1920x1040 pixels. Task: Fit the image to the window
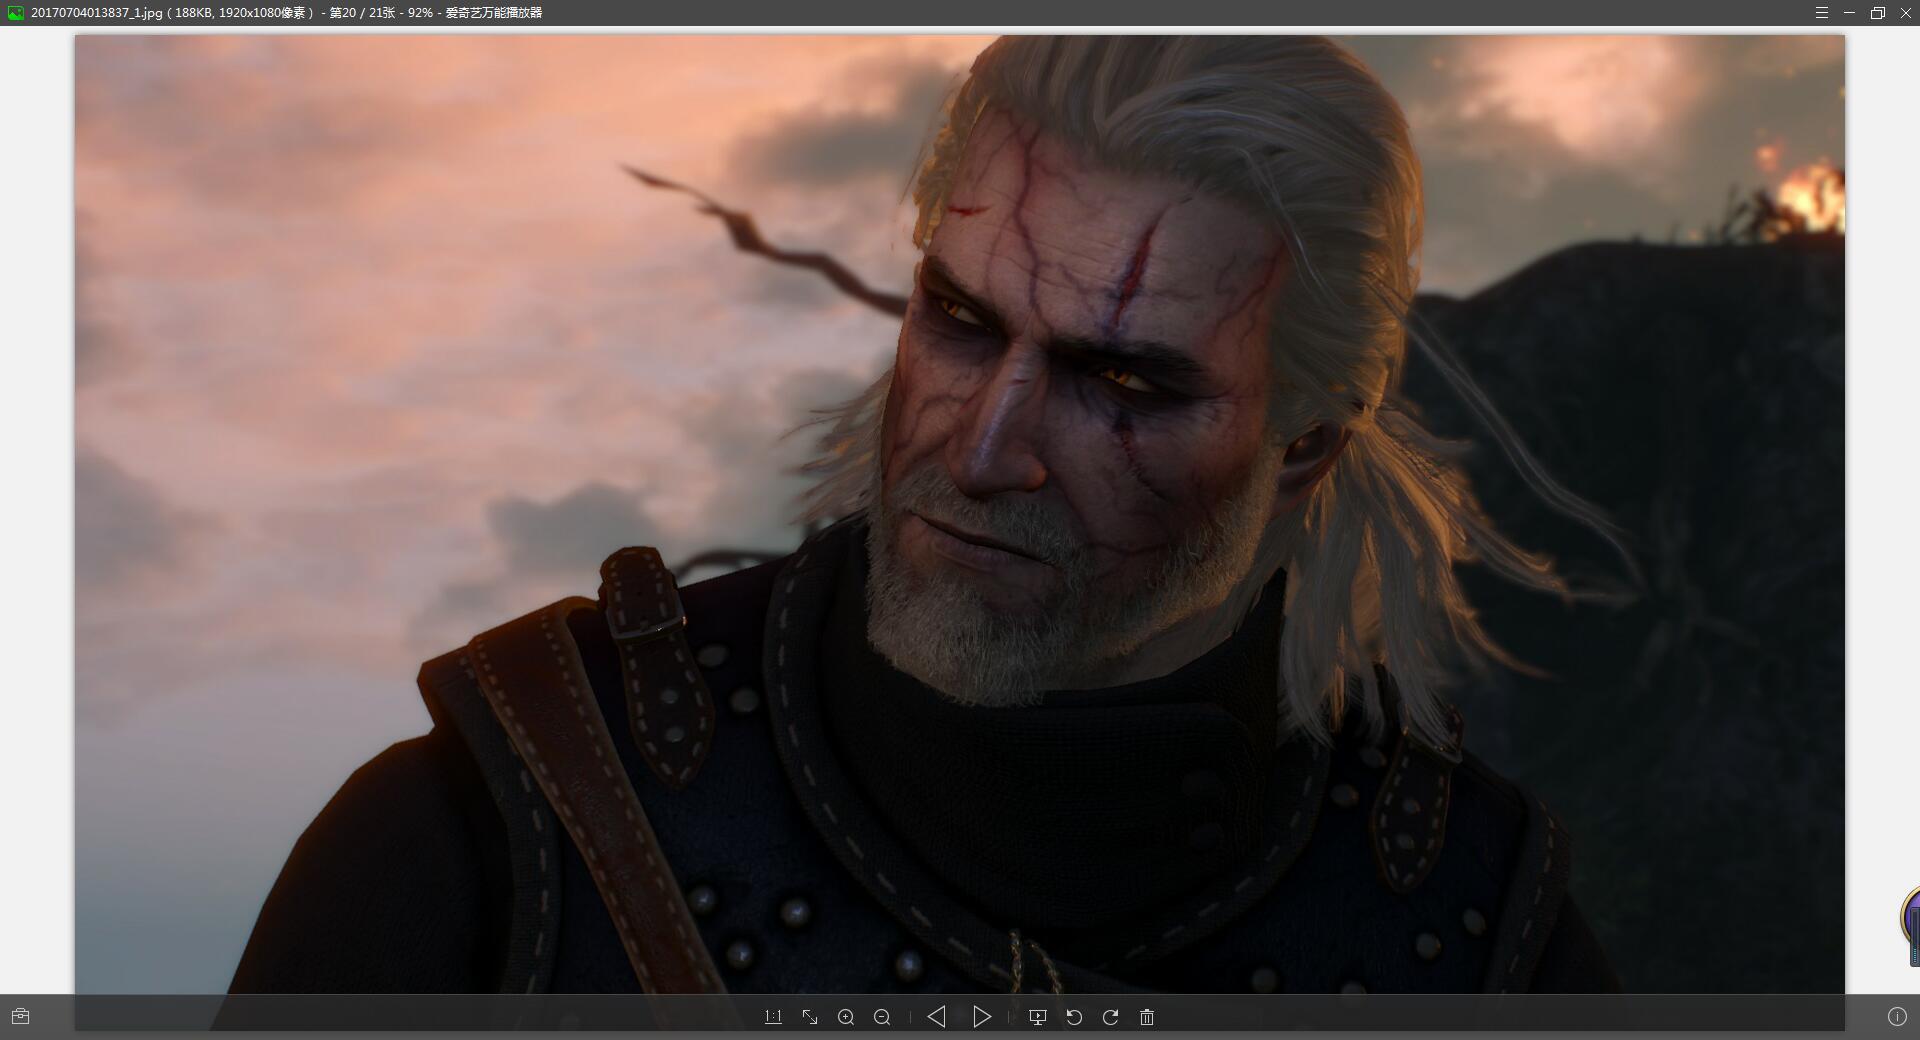click(810, 1017)
